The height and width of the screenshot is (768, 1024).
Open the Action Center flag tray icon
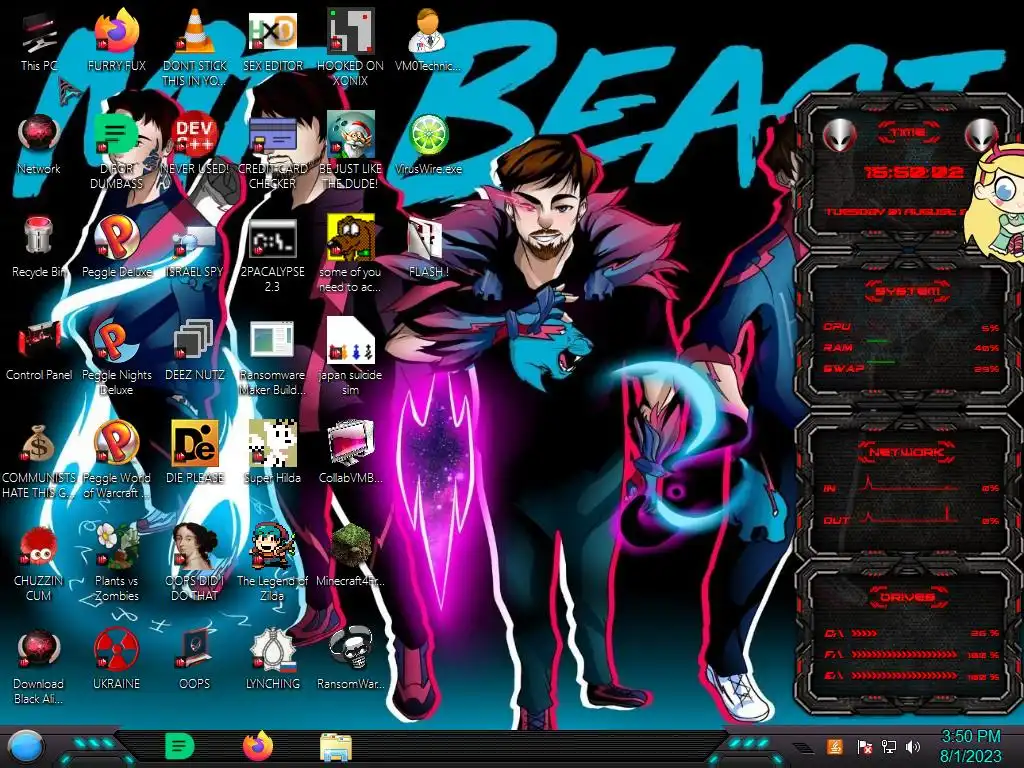(x=865, y=746)
